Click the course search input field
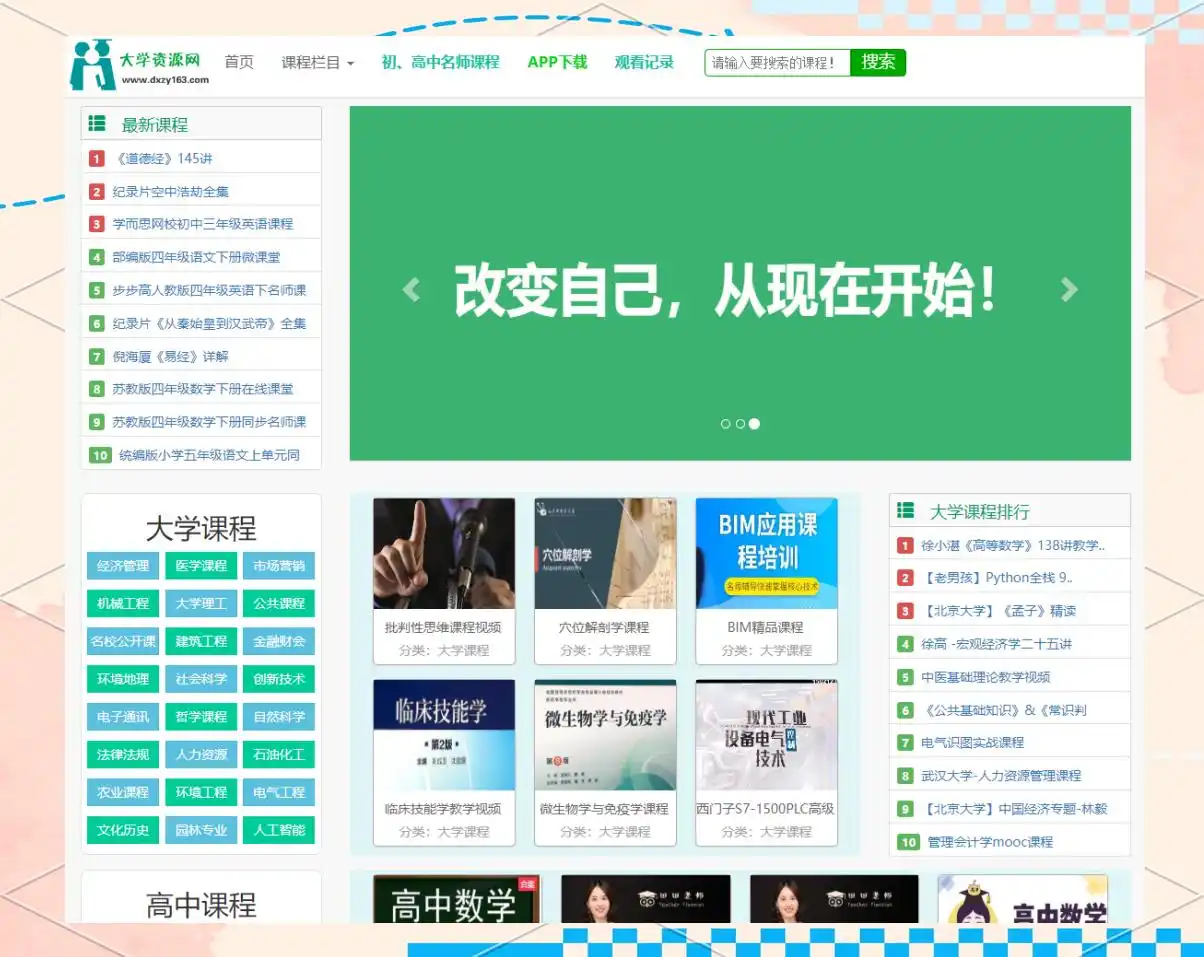This screenshot has width=1204, height=957. (777, 63)
